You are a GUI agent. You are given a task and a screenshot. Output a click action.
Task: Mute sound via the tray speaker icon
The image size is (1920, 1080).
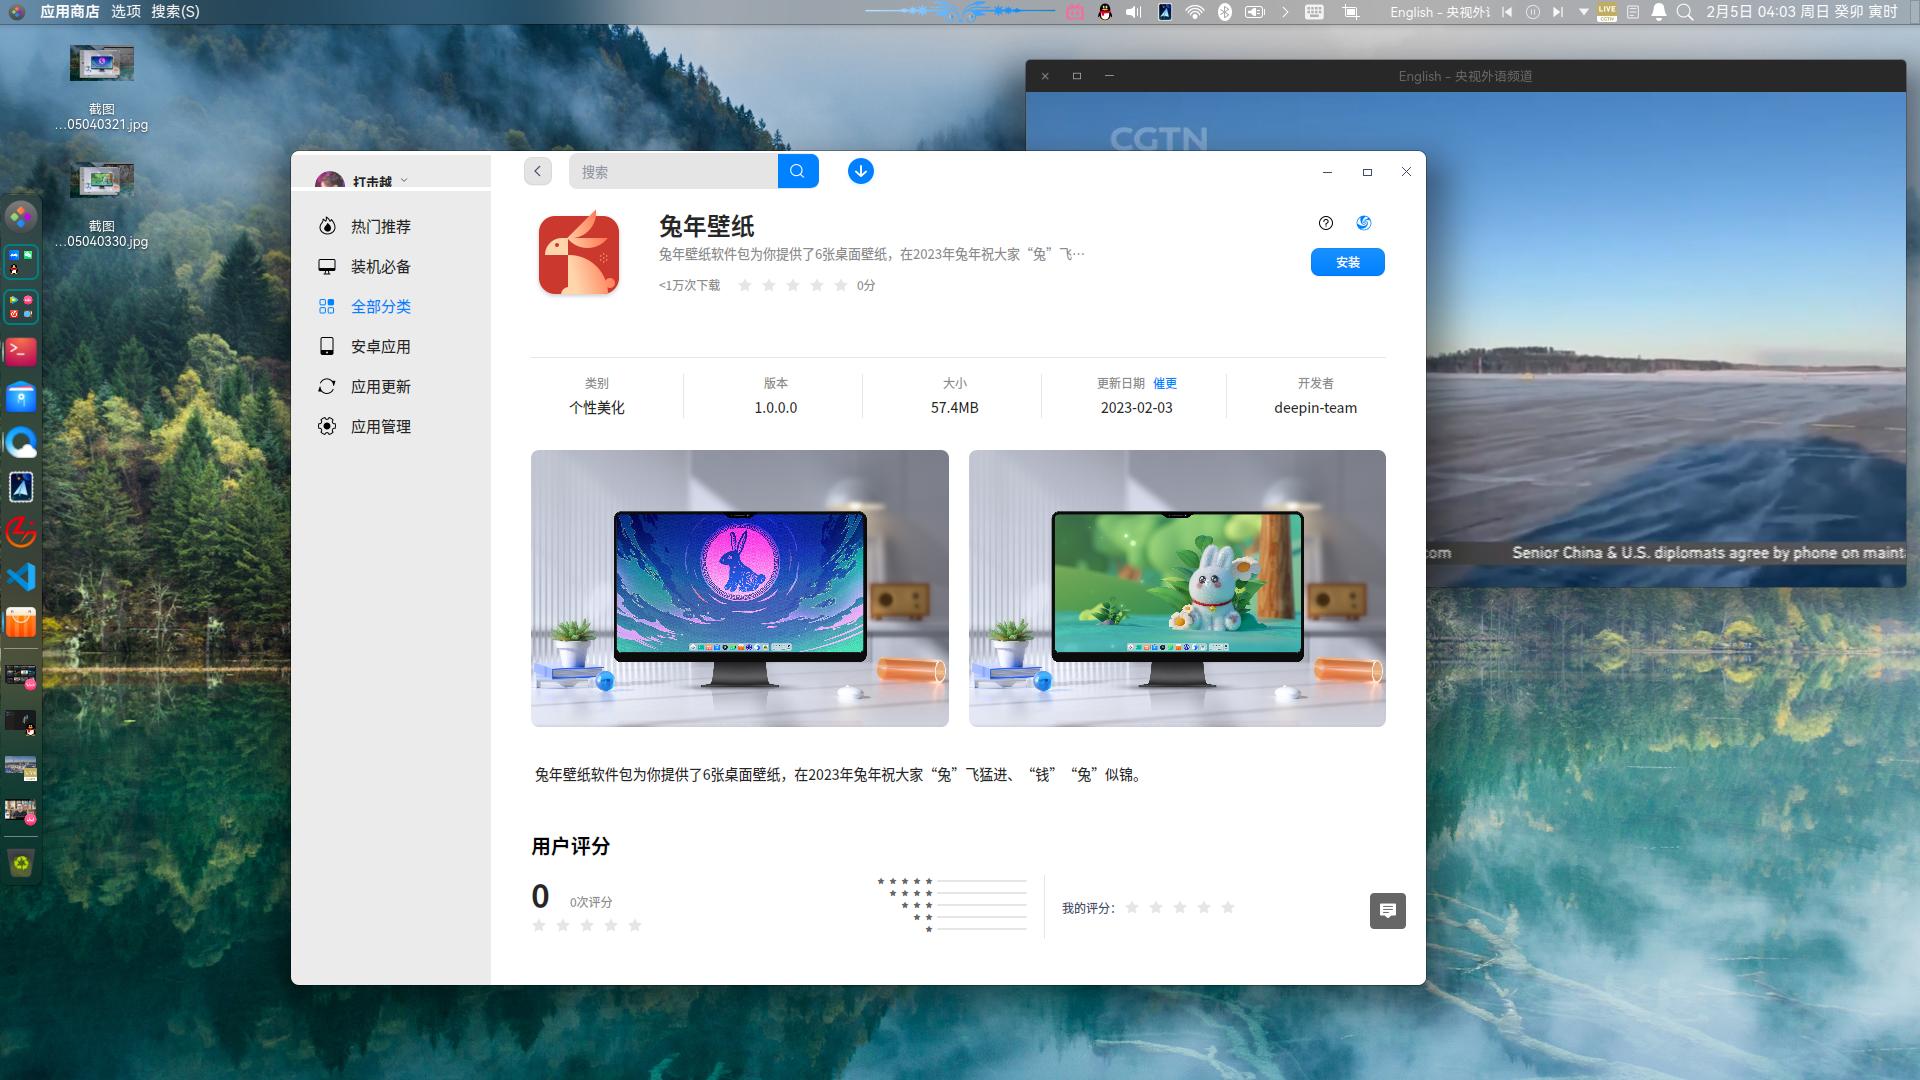tap(1131, 12)
